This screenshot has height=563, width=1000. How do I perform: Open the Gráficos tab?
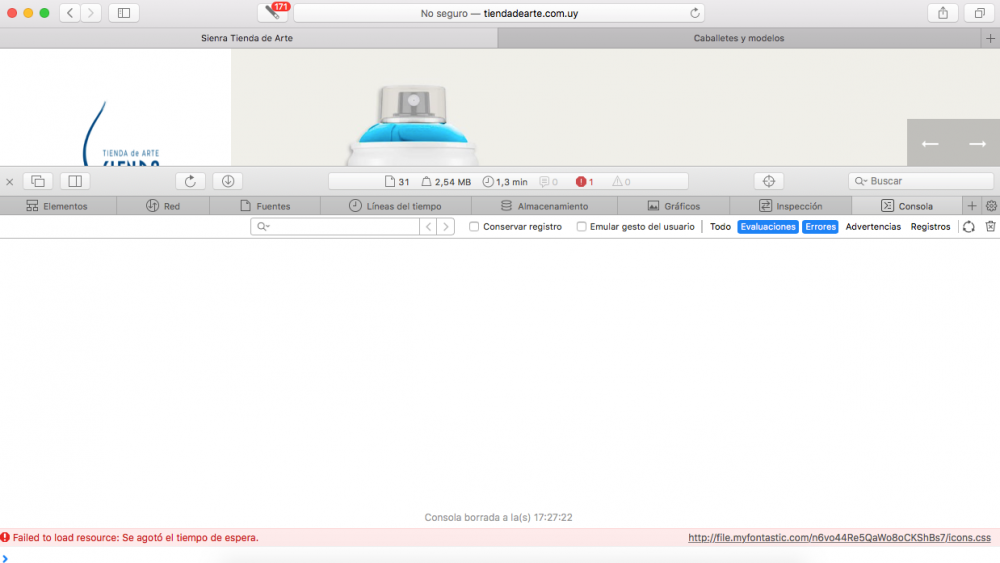673,206
